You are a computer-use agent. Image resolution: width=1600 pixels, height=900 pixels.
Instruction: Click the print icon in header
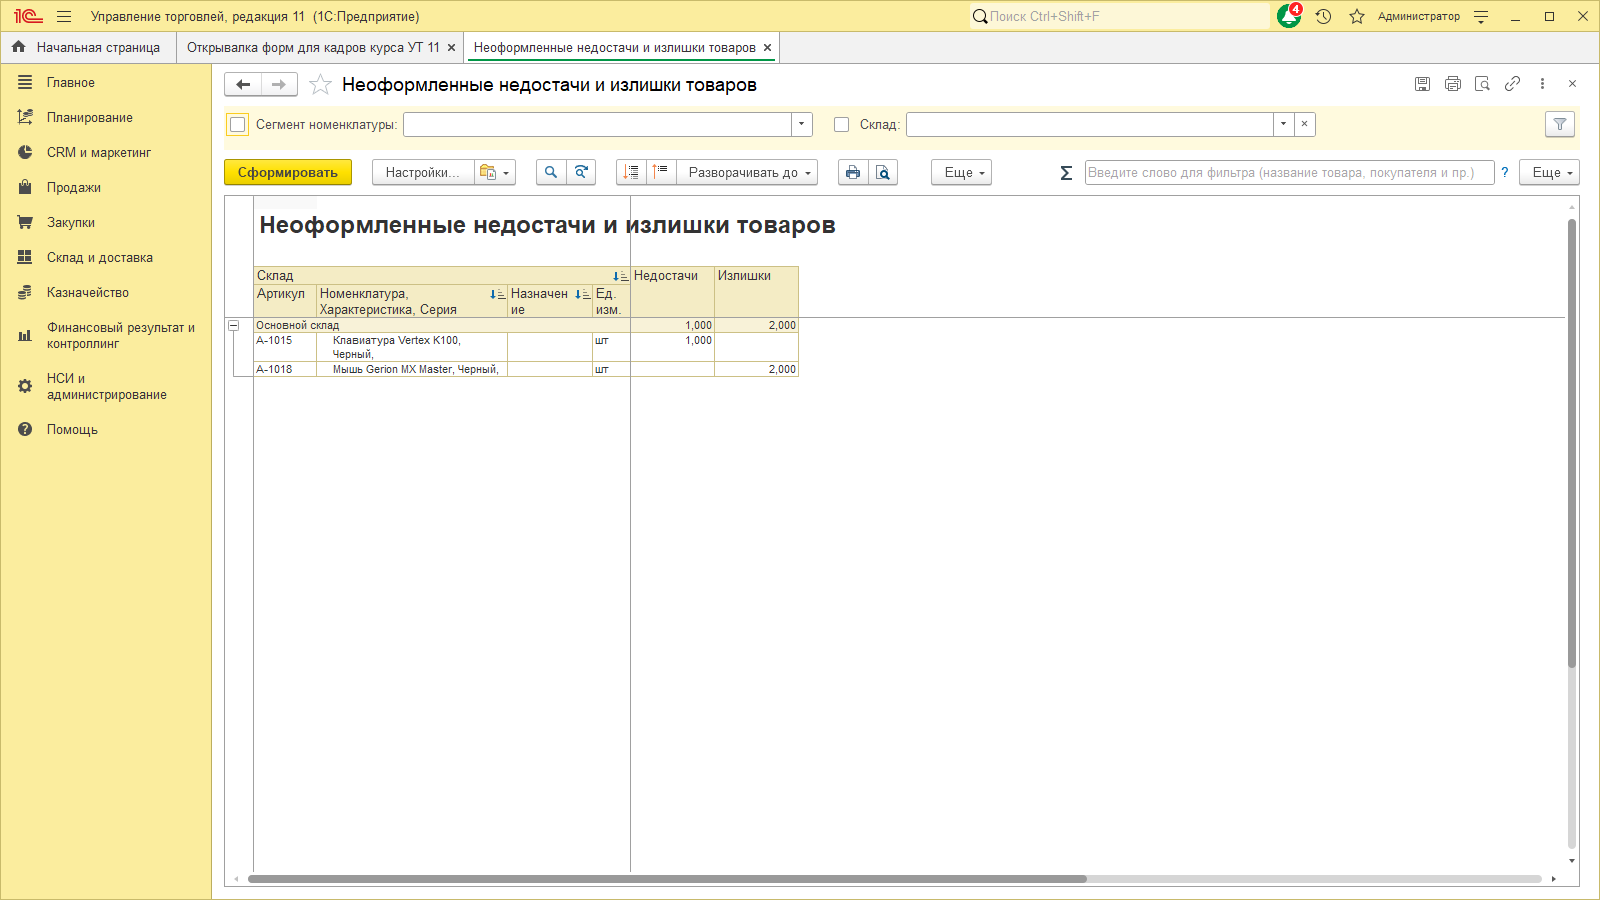tap(1453, 84)
